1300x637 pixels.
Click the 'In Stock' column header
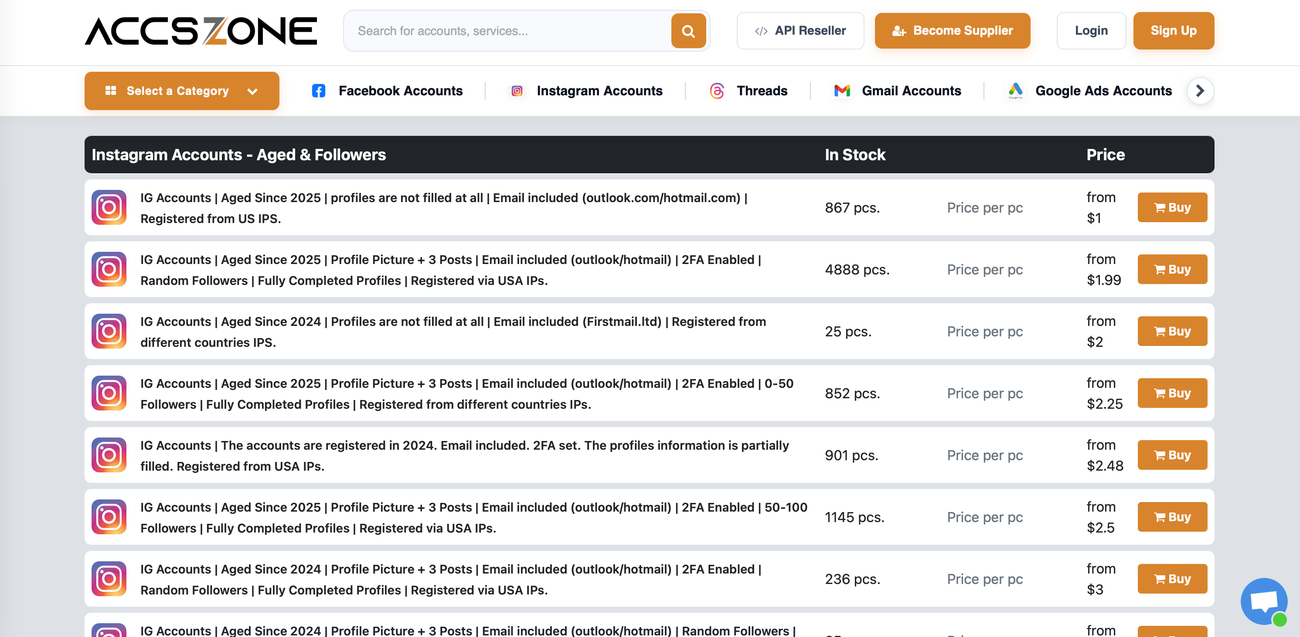tap(855, 155)
